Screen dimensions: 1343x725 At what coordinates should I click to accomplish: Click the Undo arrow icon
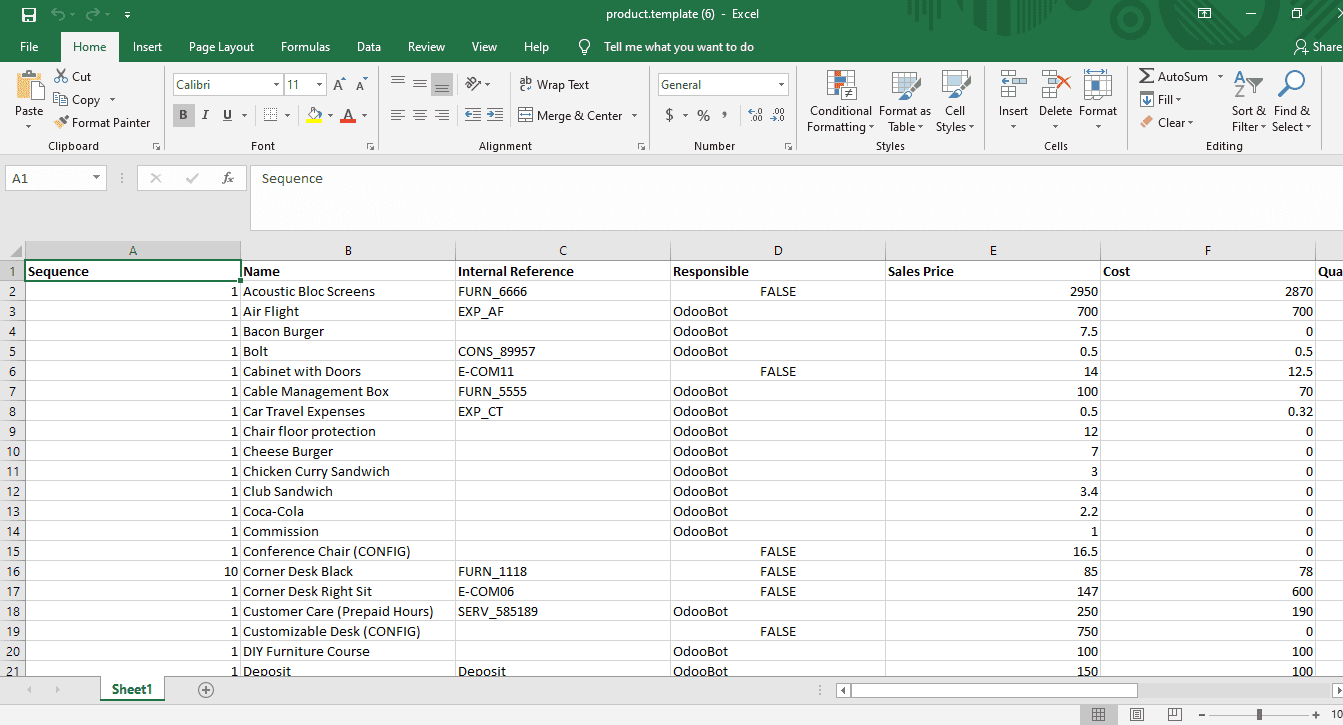(58, 15)
